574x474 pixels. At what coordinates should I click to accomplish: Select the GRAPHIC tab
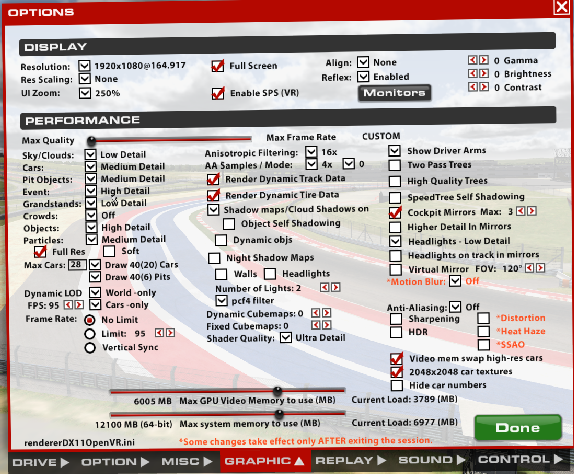(x=265, y=461)
